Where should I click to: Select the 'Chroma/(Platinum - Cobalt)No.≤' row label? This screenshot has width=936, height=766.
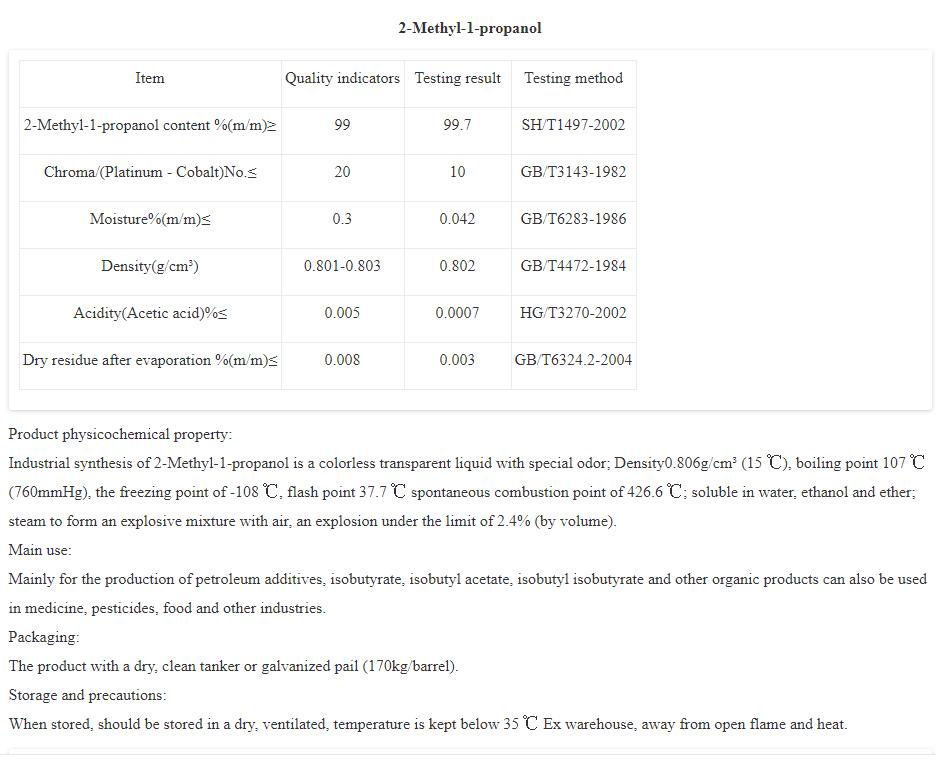click(150, 172)
